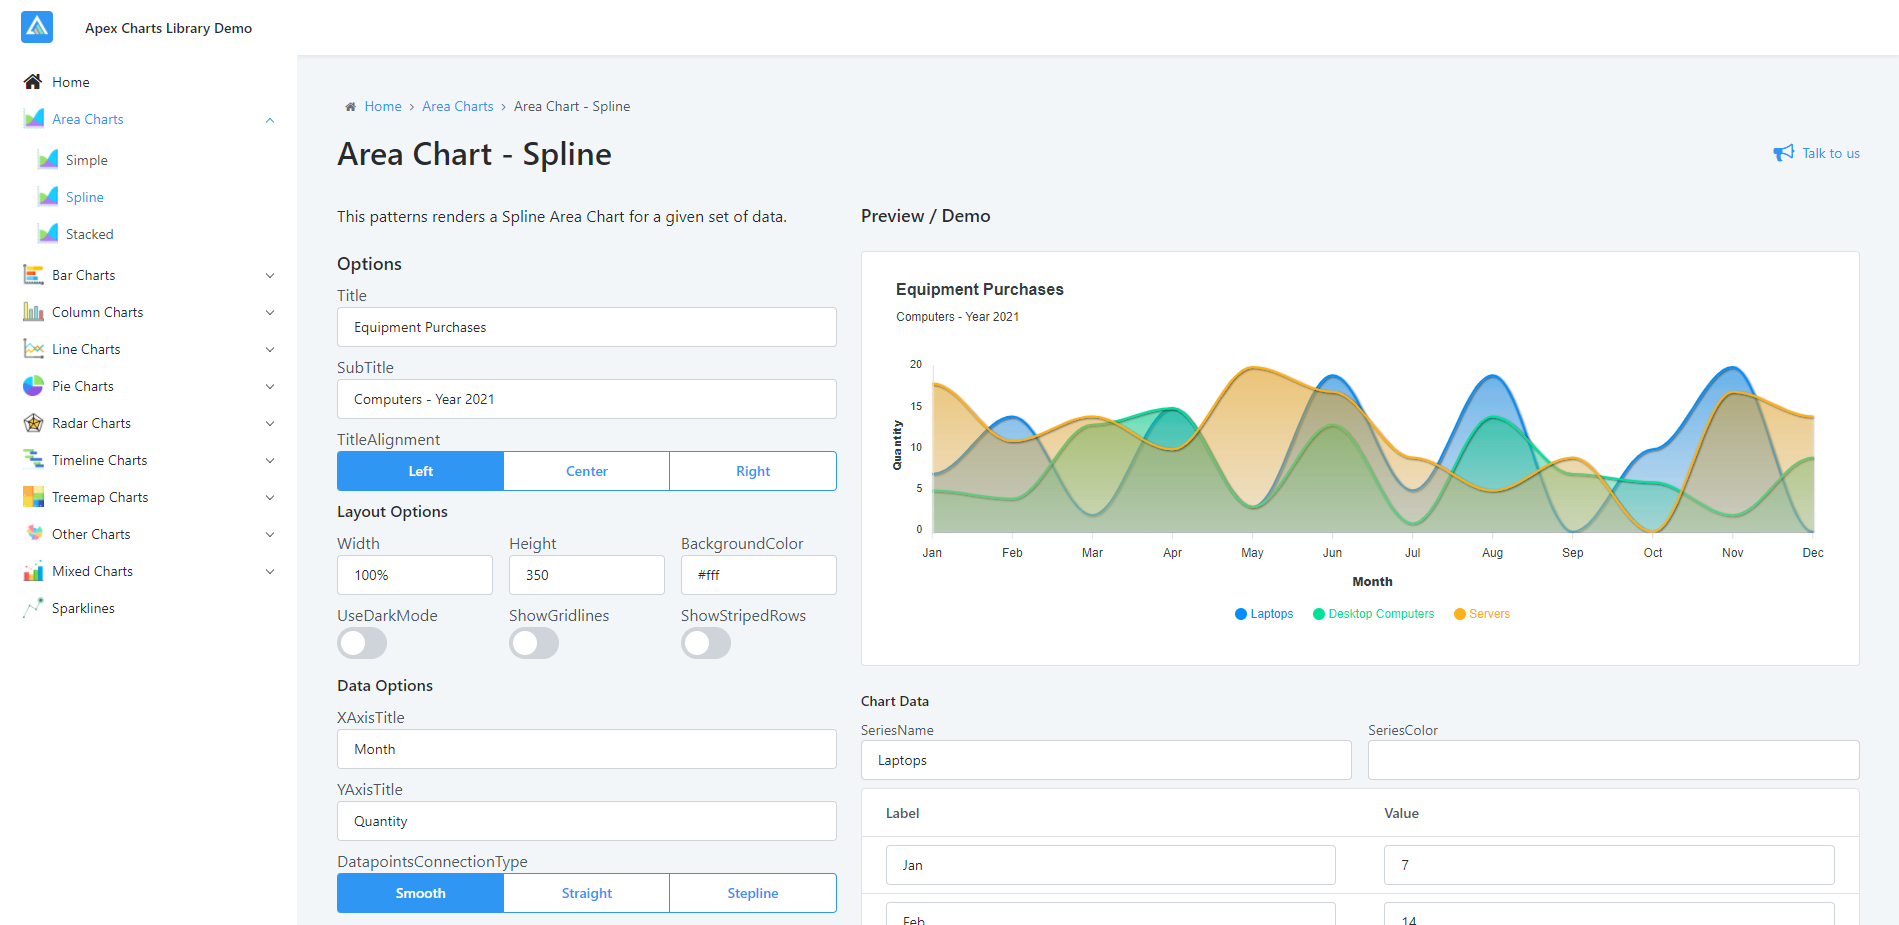Click the Sparklines icon
The width and height of the screenshot is (1899, 925).
[x=33, y=607]
